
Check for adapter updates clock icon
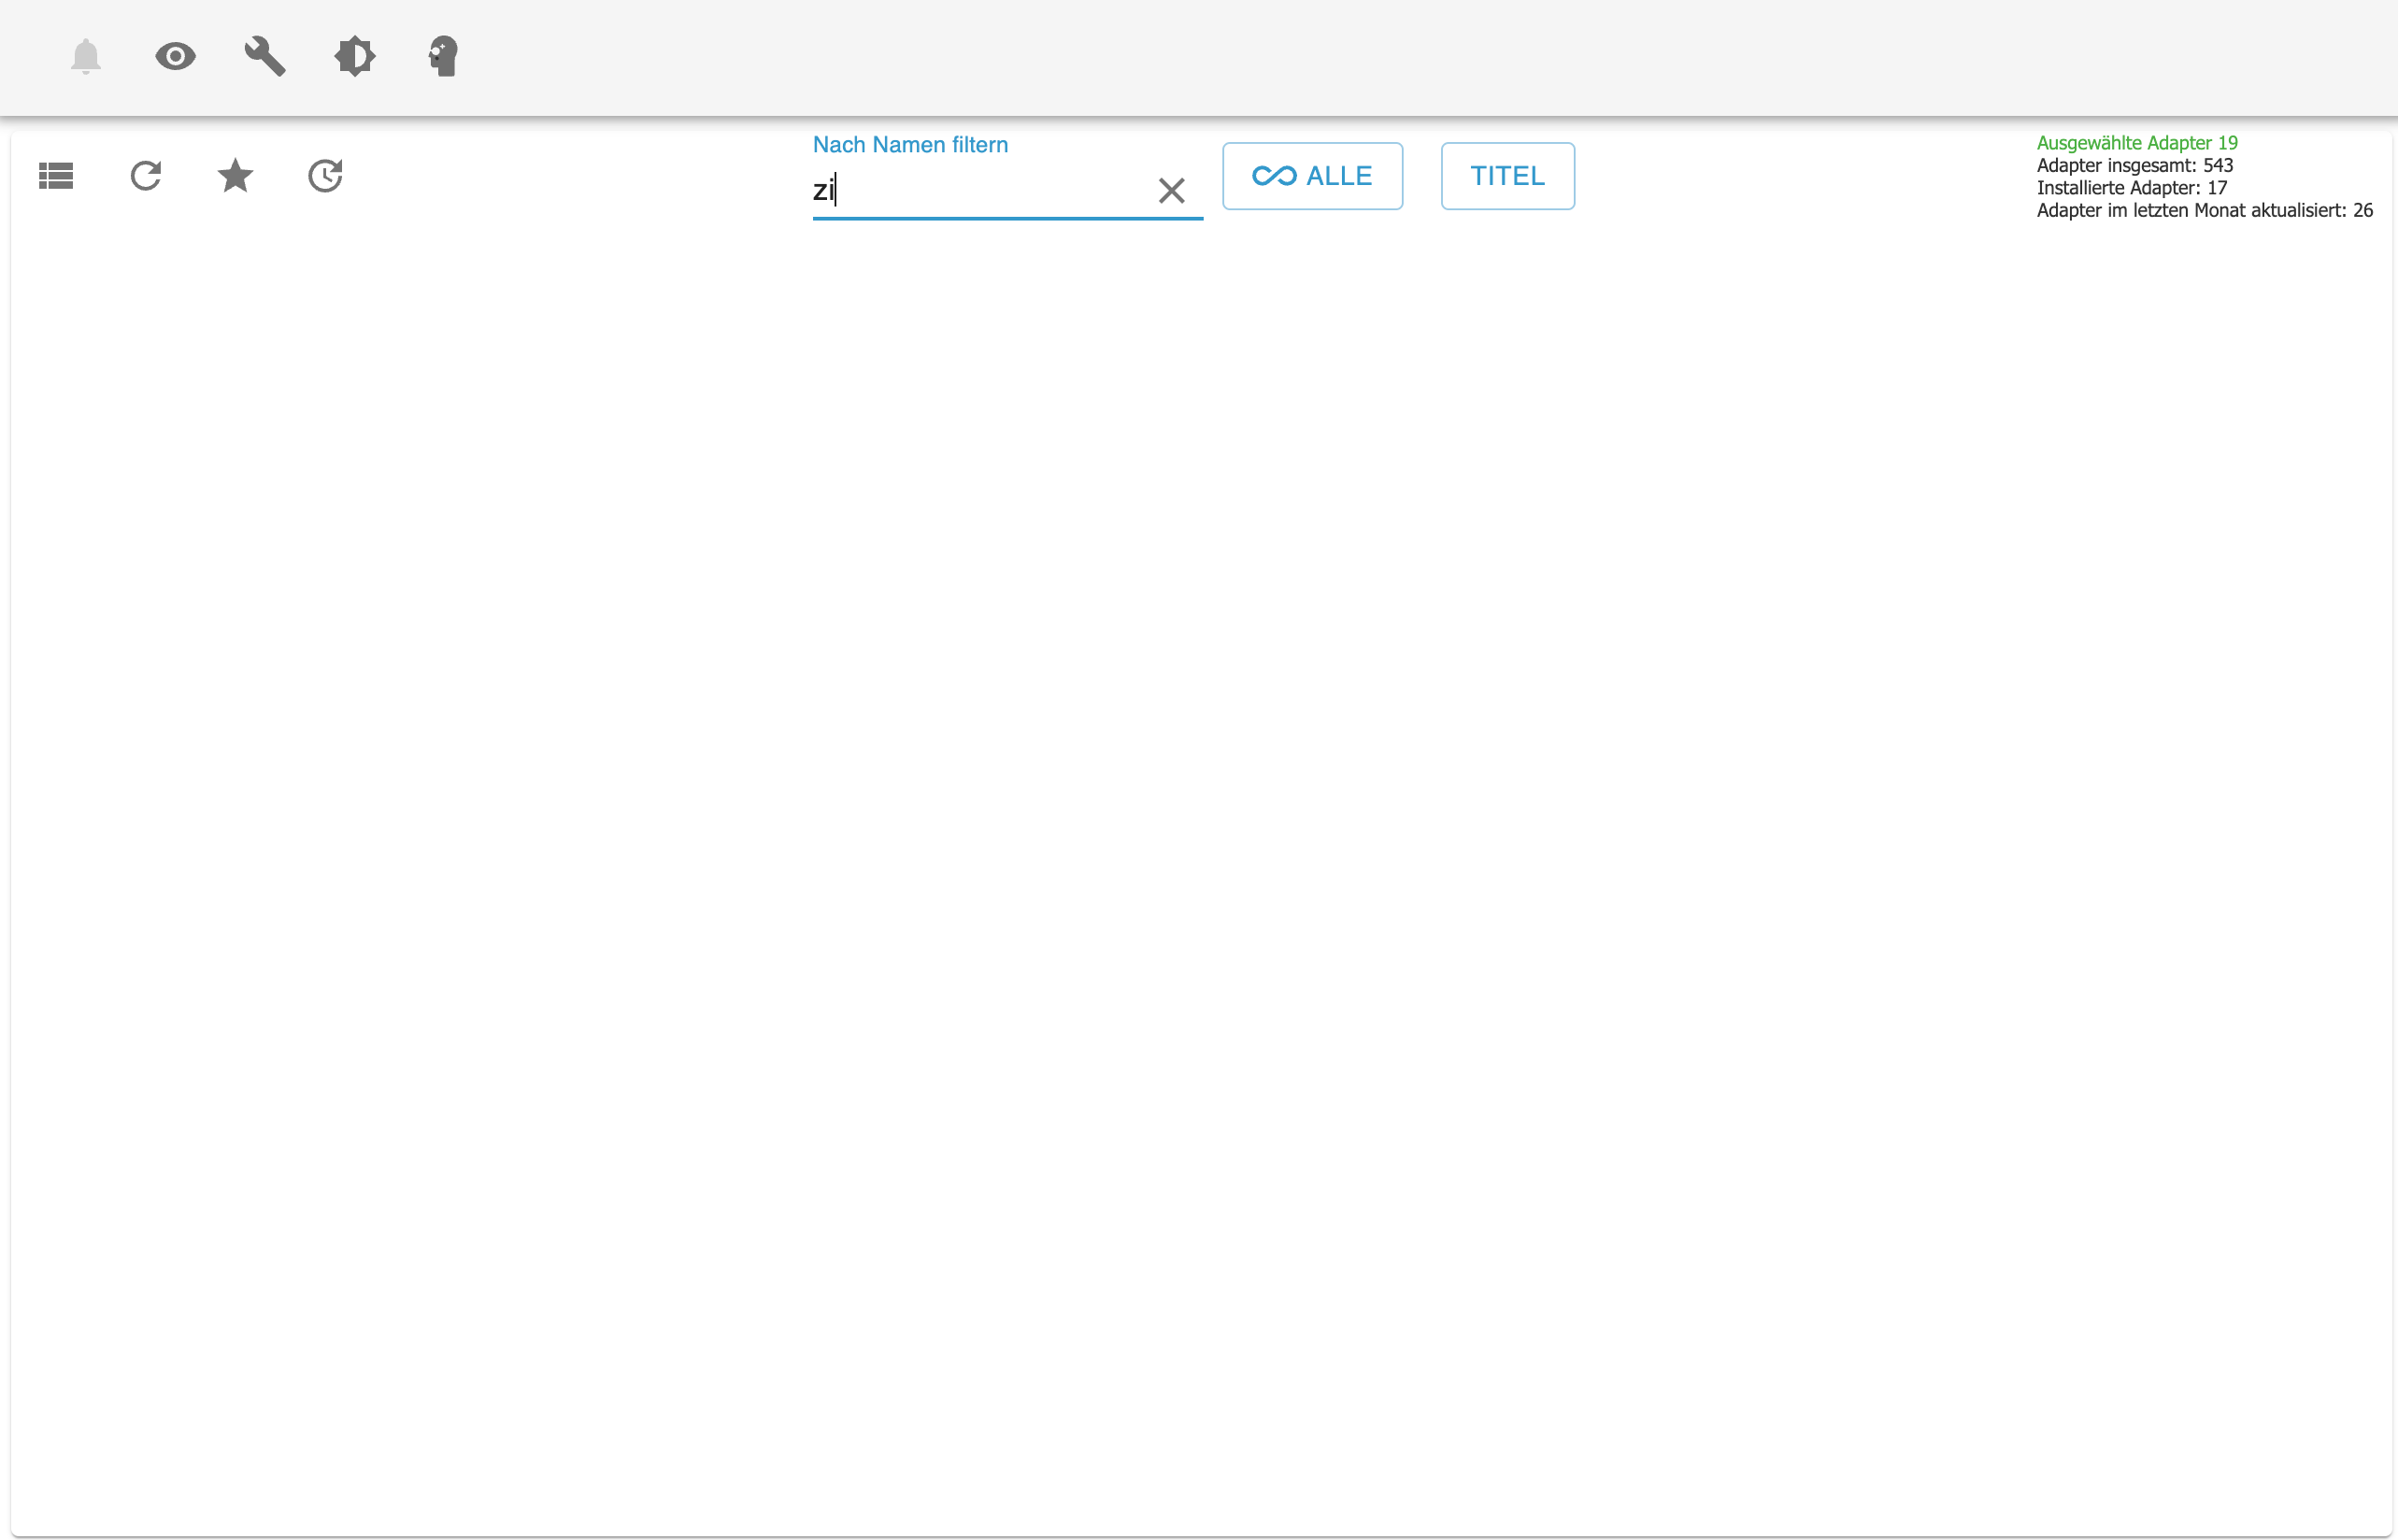pos(325,176)
